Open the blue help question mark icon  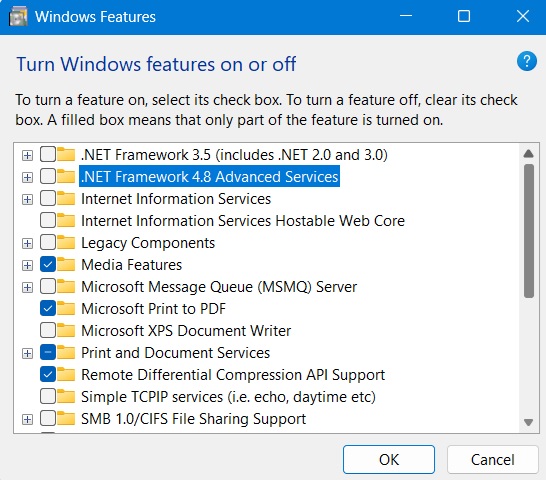[526, 61]
